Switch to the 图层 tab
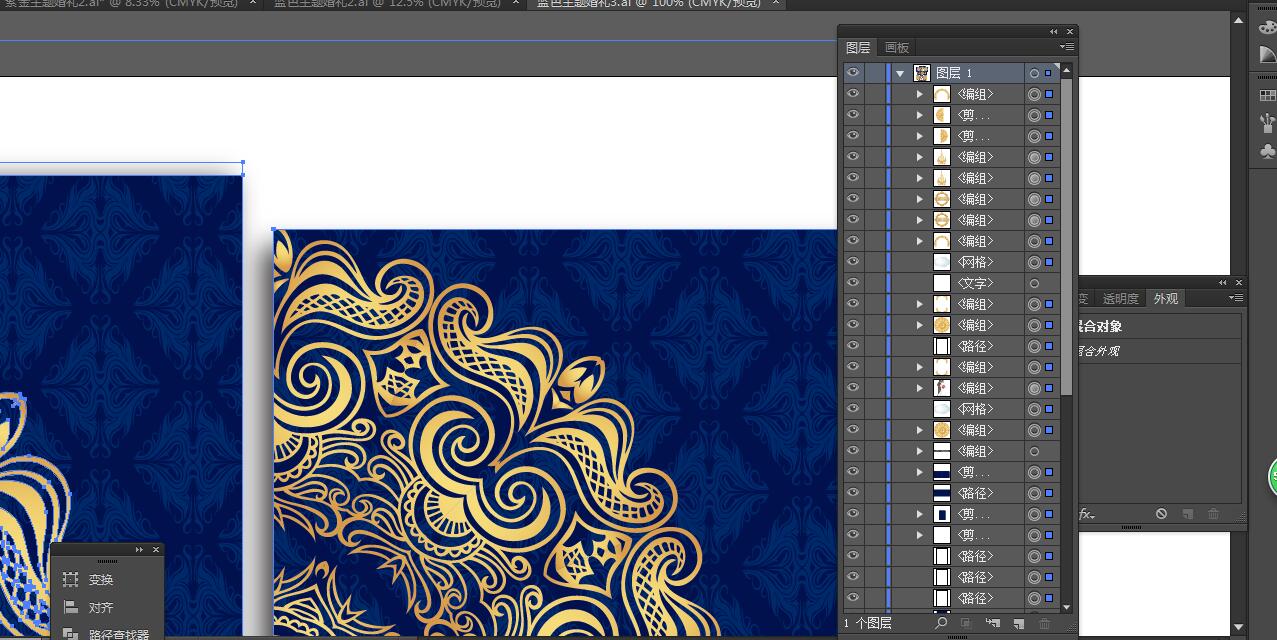The height and width of the screenshot is (640, 1277). (858, 48)
